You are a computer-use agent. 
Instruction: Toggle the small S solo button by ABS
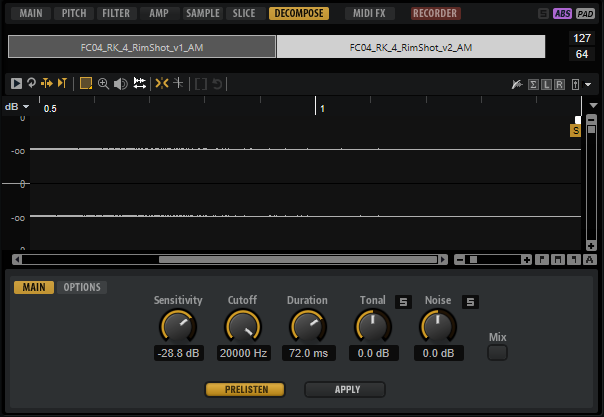(543, 14)
